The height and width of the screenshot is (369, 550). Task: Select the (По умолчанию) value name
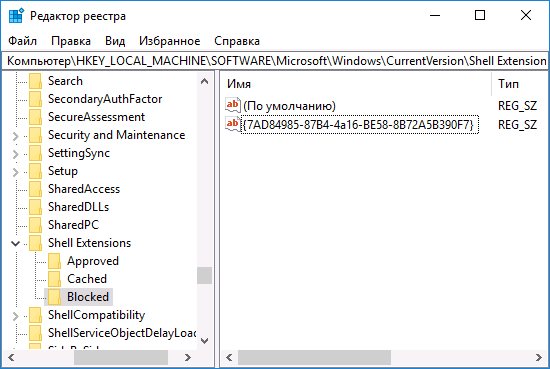click(x=289, y=106)
